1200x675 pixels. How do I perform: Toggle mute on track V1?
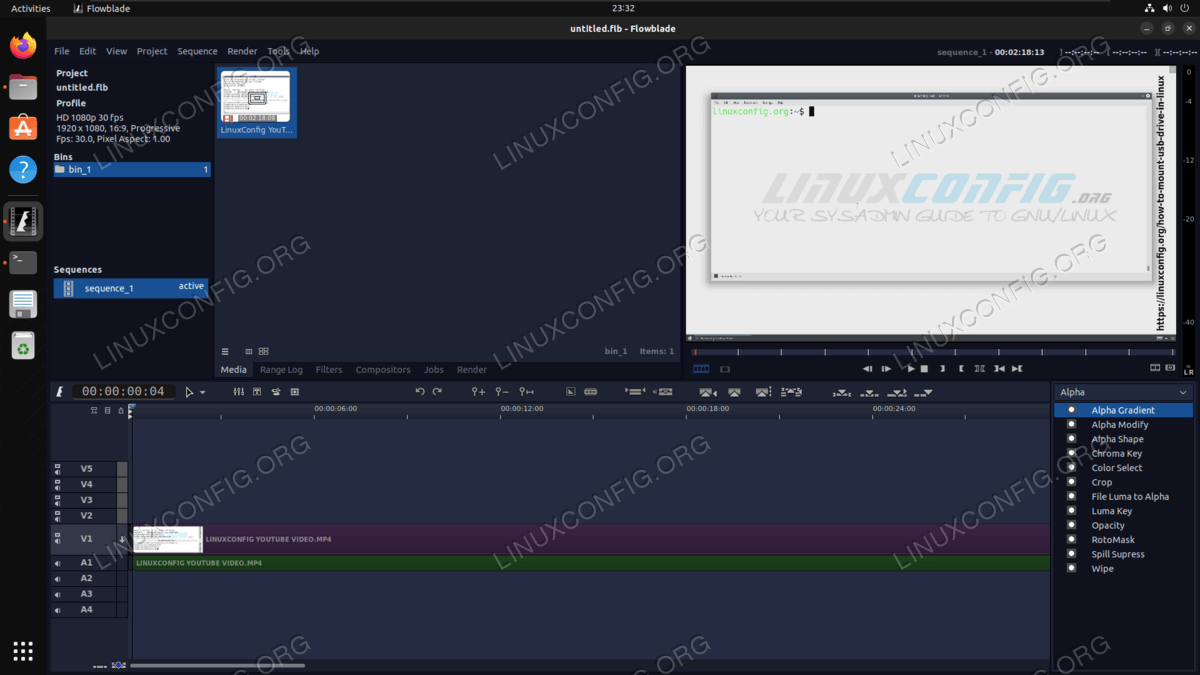[57, 539]
